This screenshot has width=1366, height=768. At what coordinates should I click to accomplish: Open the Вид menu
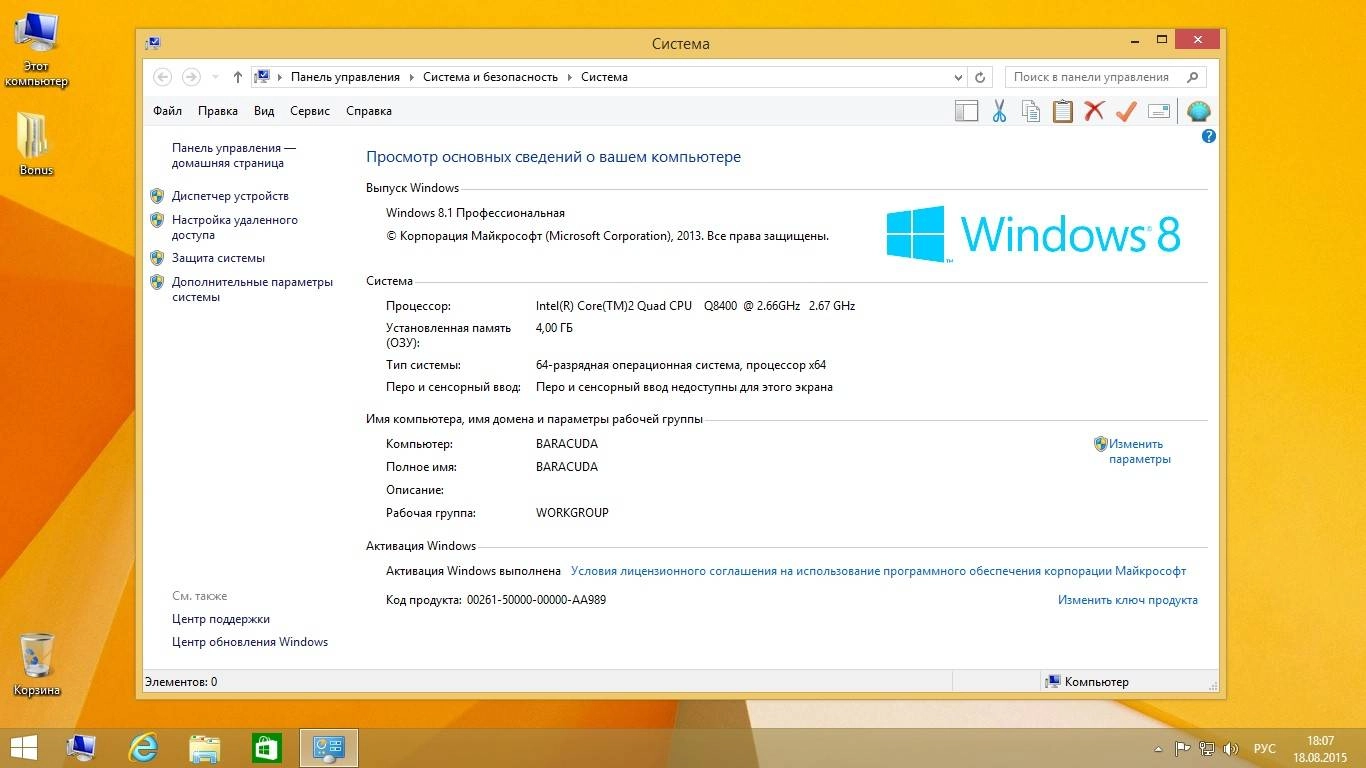264,111
